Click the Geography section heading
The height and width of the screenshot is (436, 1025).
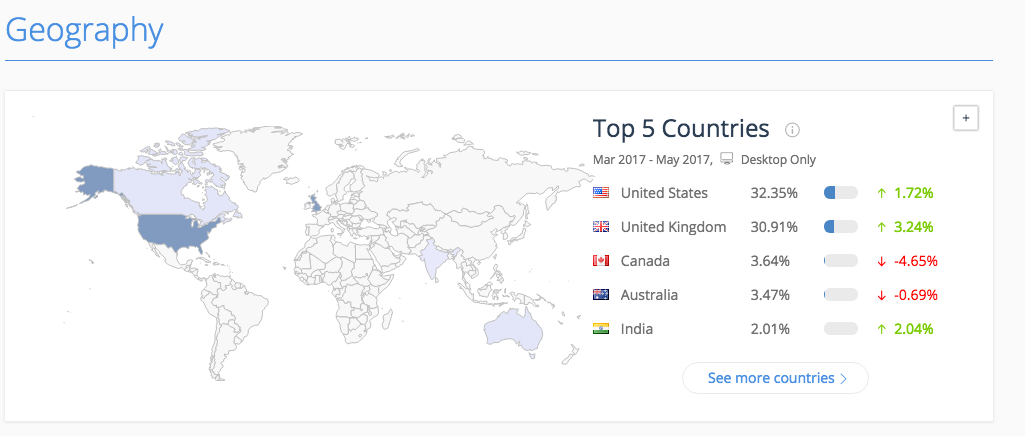84,29
